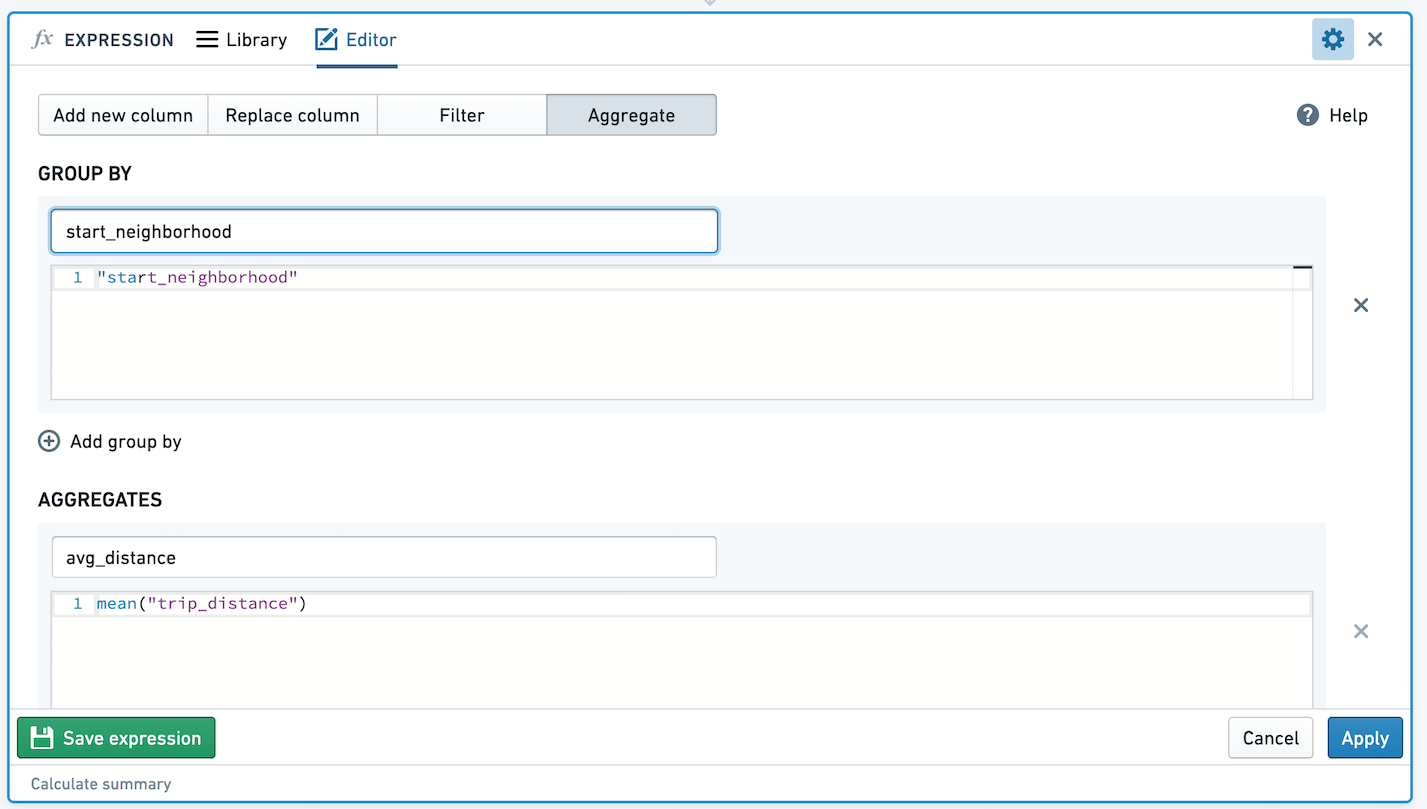Select the Aggregate mode
1427x809 pixels.
(631, 115)
